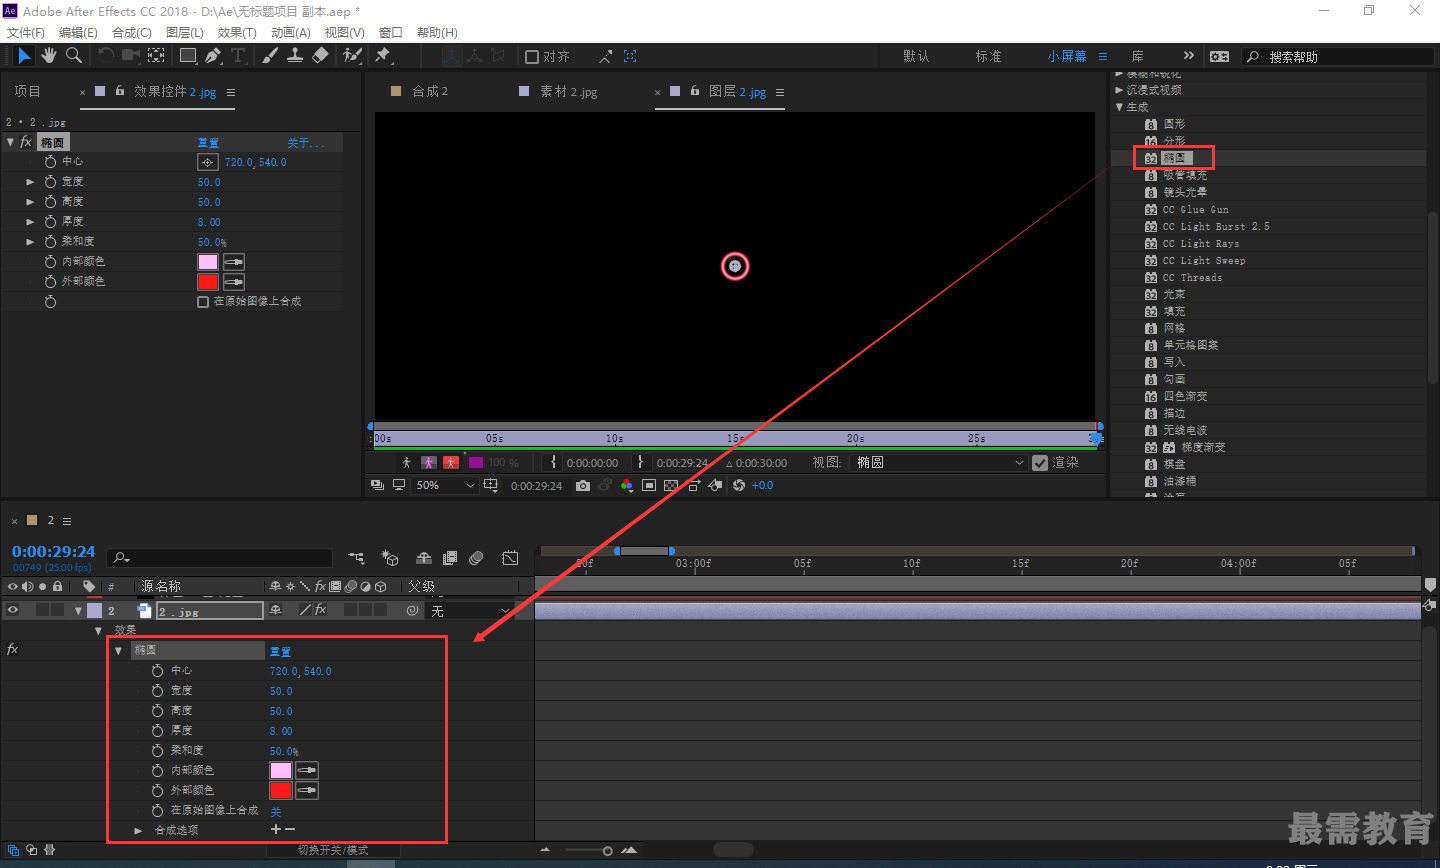Image resolution: width=1440 pixels, height=868 pixels.
Task: Toggle 宽度 stopwatch in timeline
Action: [x=157, y=691]
